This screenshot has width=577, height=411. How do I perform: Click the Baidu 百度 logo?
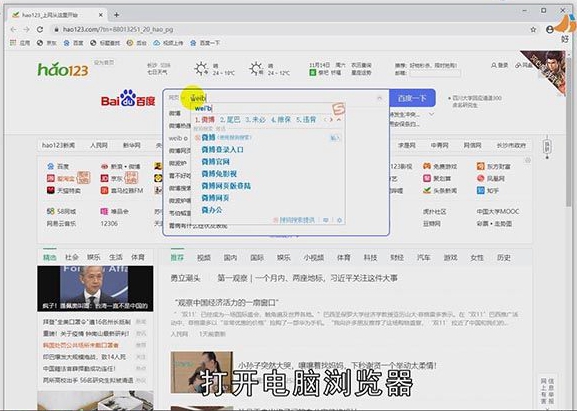[x=128, y=98]
